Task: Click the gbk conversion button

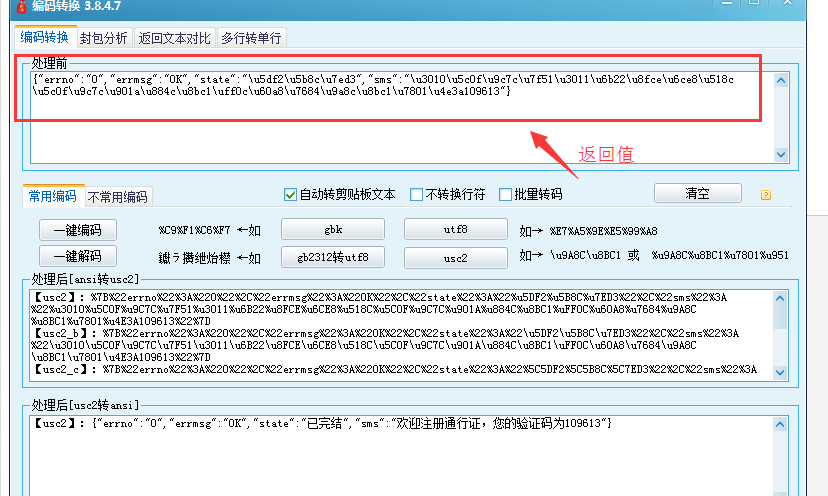Action: point(333,229)
